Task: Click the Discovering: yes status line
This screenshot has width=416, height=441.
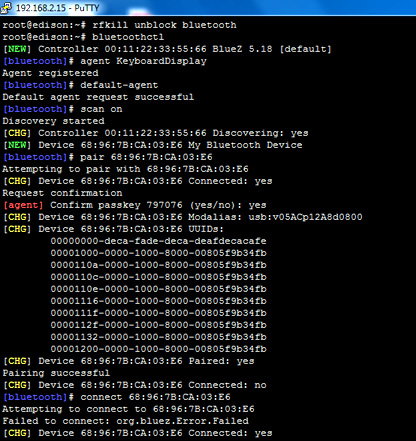Action: pos(156,133)
